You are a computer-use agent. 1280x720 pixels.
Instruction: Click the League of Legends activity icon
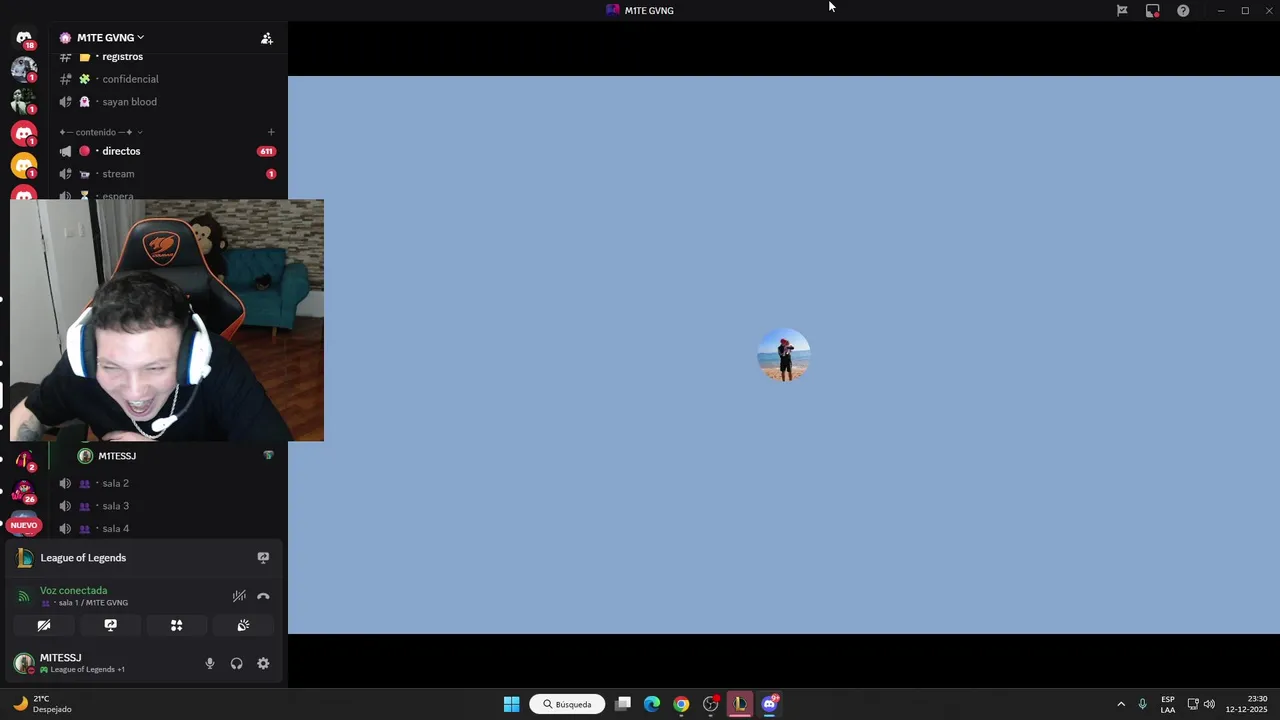pyautogui.click(x=25, y=558)
